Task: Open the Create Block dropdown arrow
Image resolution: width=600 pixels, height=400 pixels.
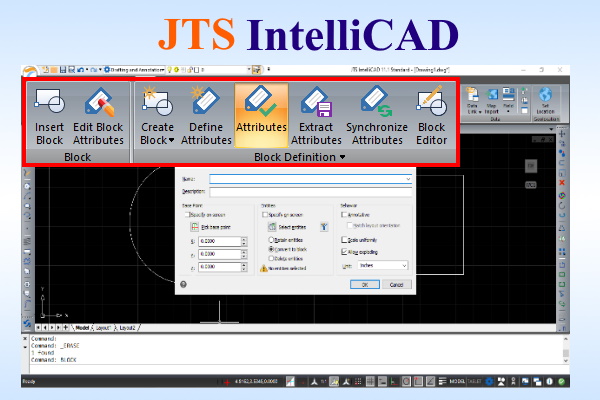Action: (171, 140)
